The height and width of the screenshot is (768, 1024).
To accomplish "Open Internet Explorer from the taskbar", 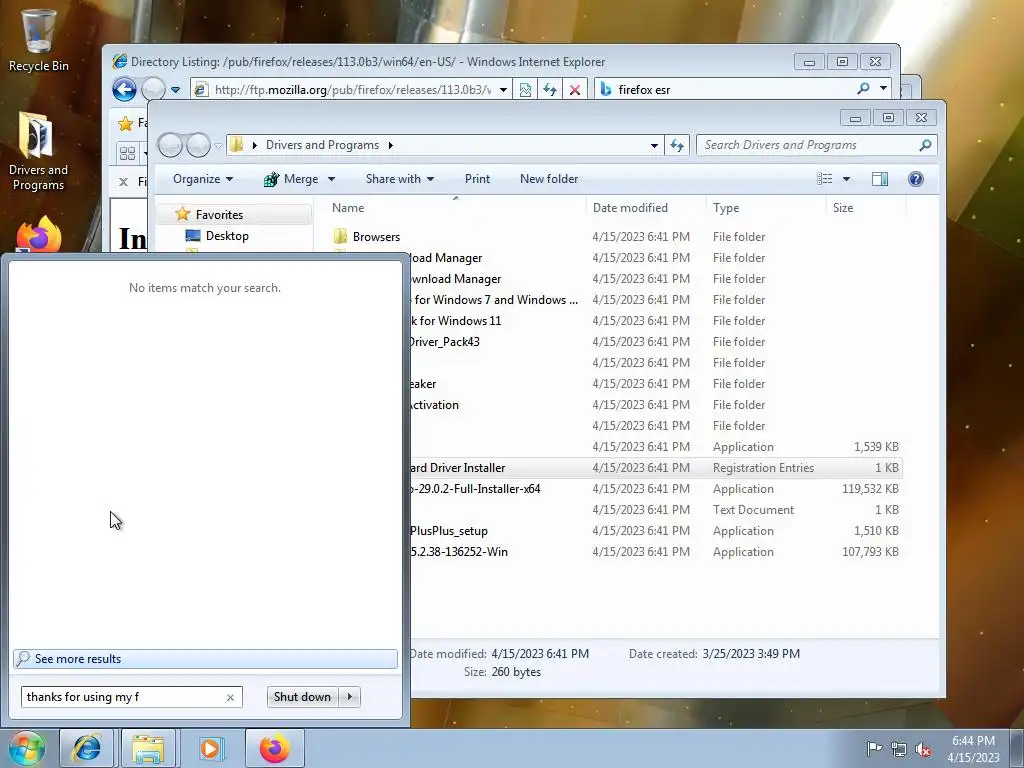I will pos(87,748).
